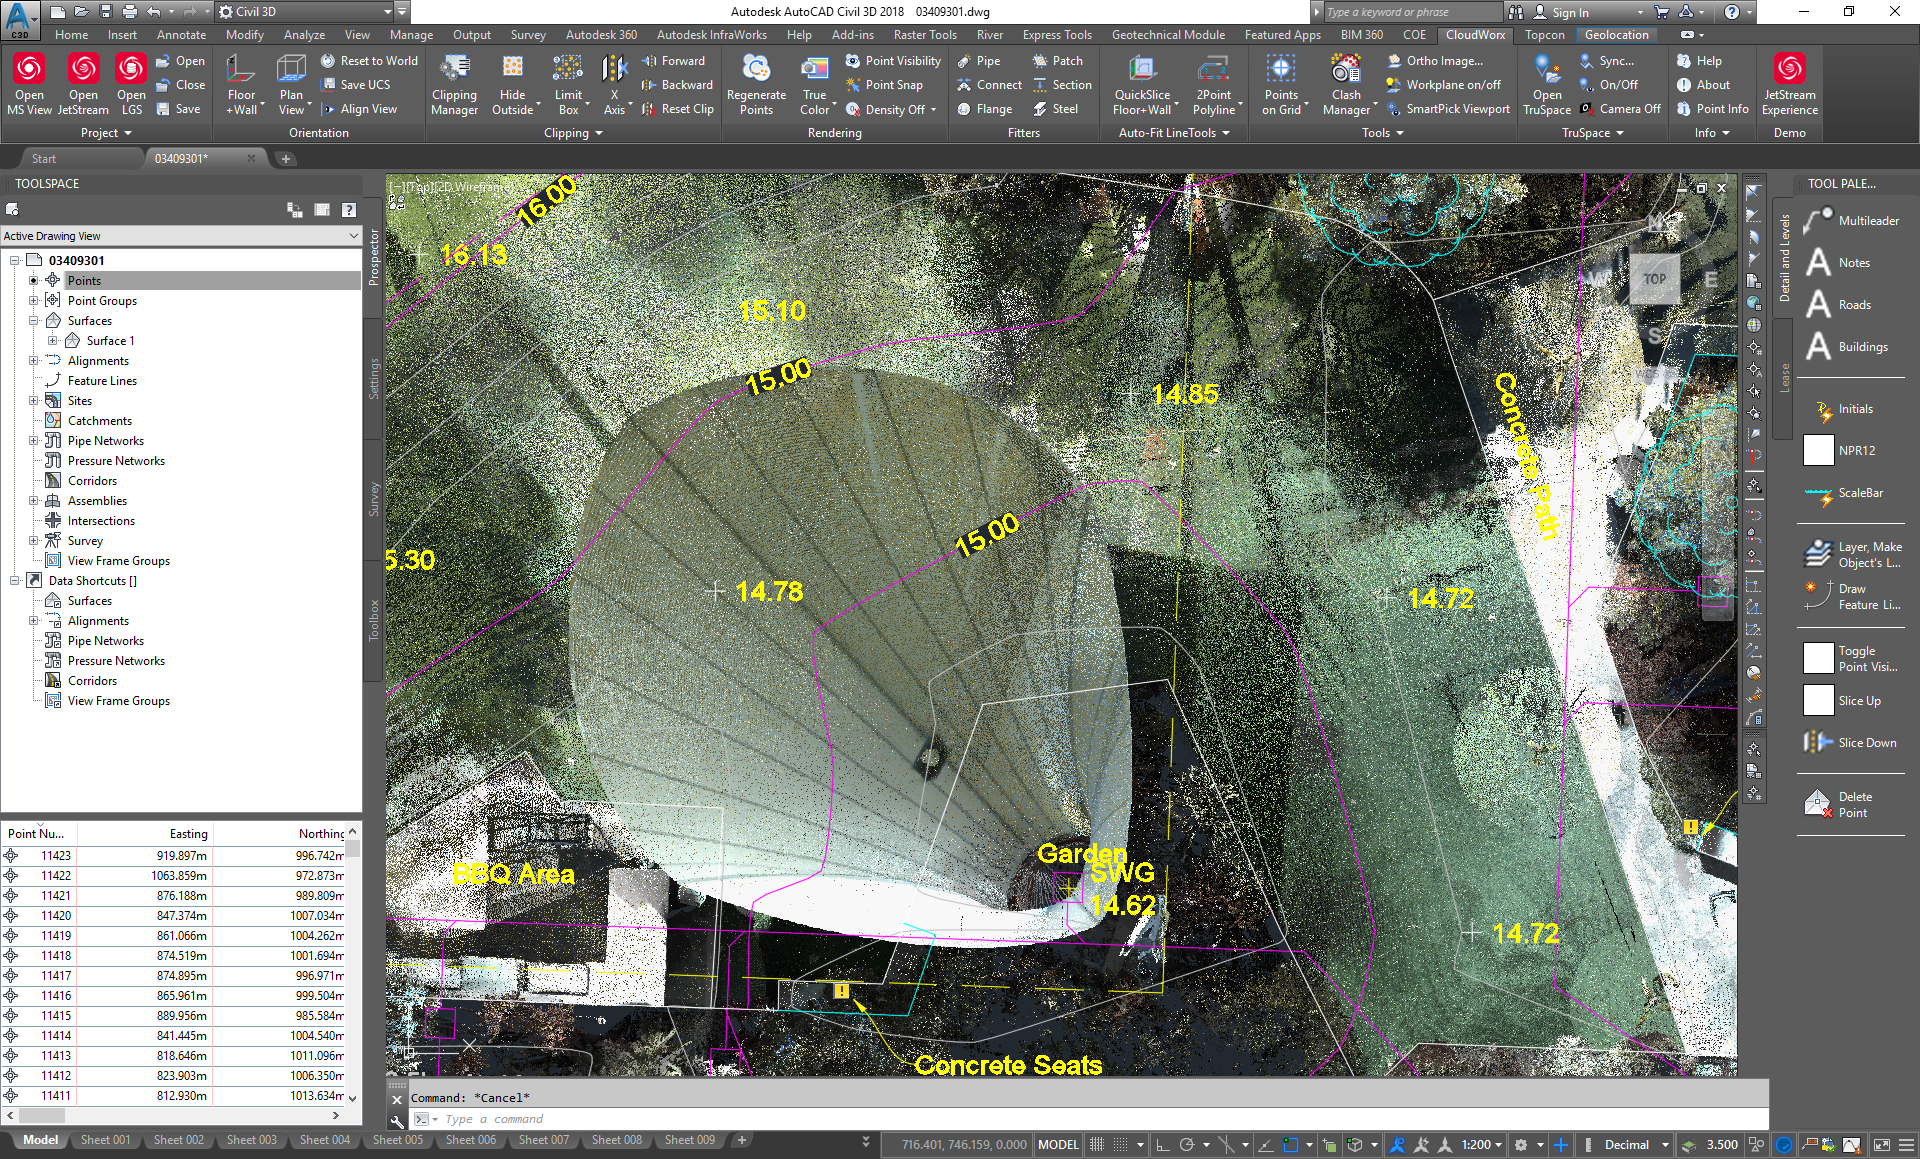Viewport: 1920px width, 1159px height.
Task: Click the Regenerate Points icon
Action: [x=756, y=84]
